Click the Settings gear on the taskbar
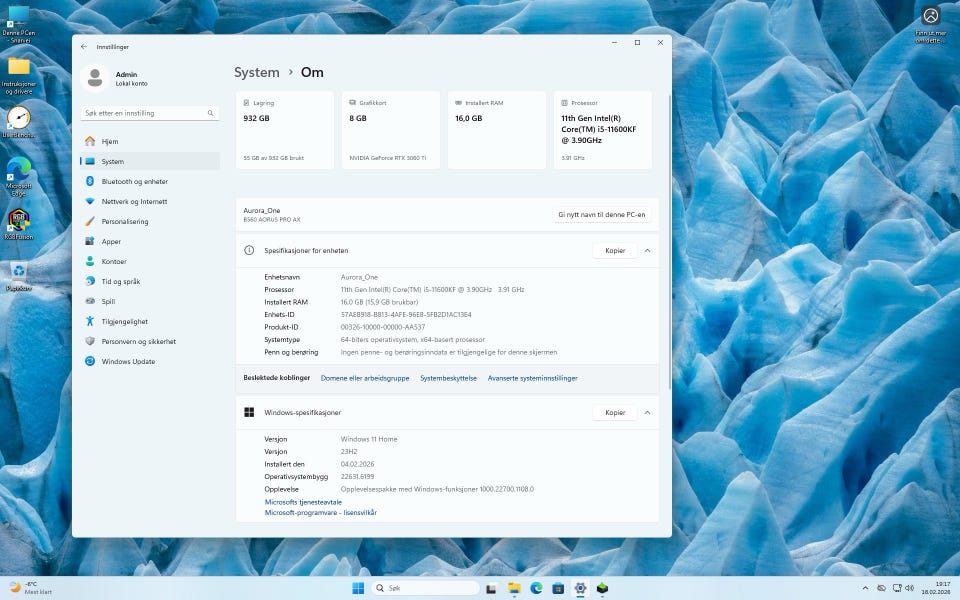This screenshot has height=600, width=960. pos(580,588)
